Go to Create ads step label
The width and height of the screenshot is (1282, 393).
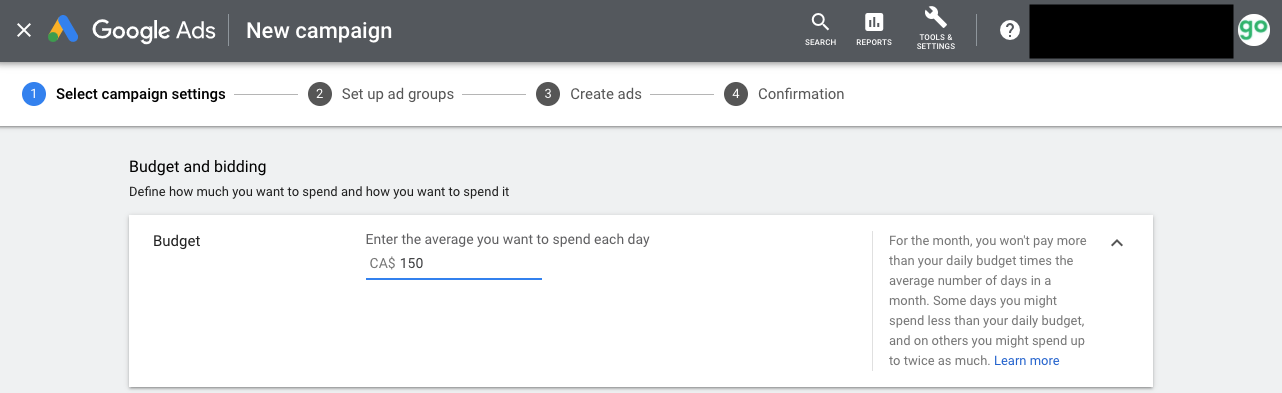[x=606, y=94]
